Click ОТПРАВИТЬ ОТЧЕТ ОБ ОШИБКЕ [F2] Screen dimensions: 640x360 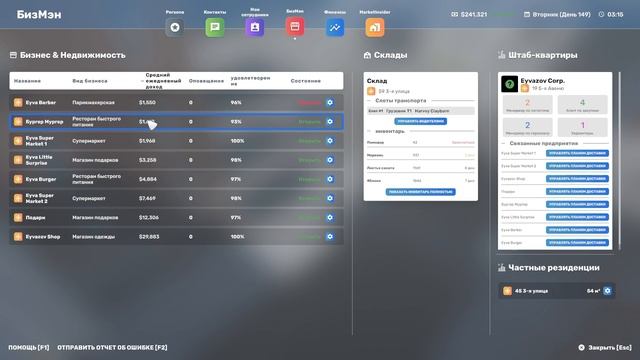point(112,347)
